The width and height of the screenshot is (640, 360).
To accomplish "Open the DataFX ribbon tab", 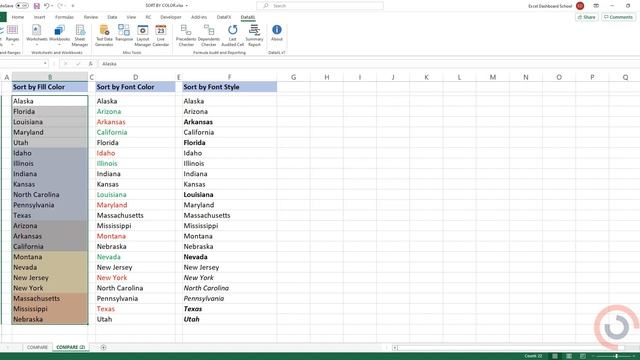I will [x=224, y=17].
